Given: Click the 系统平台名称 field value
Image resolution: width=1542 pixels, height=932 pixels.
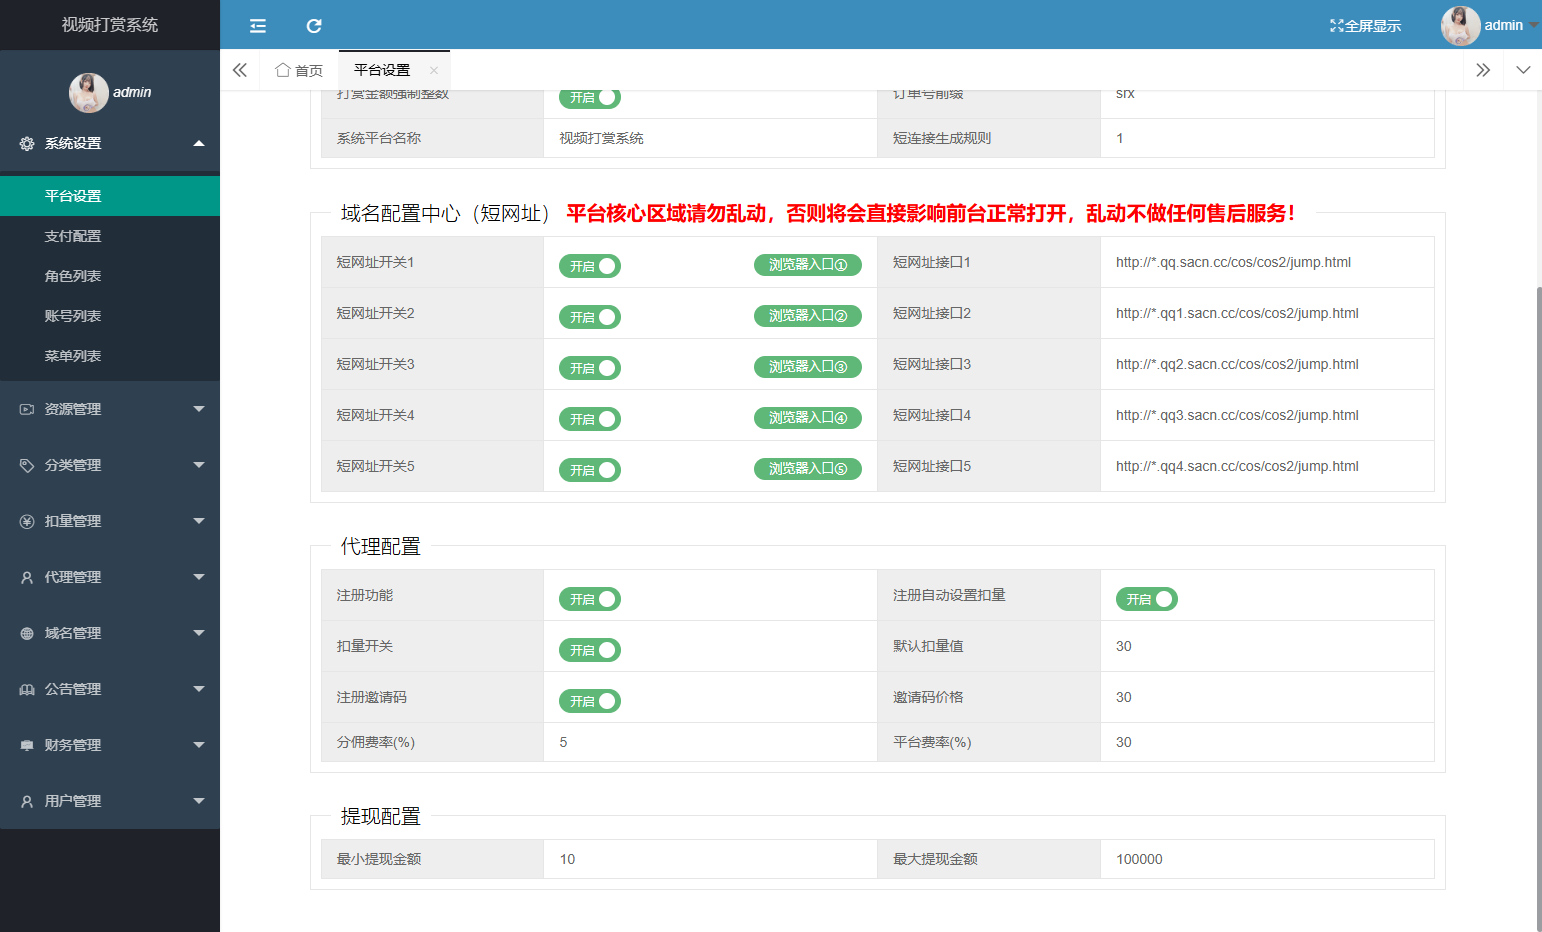Looking at the screenshot, I should 710,138.
